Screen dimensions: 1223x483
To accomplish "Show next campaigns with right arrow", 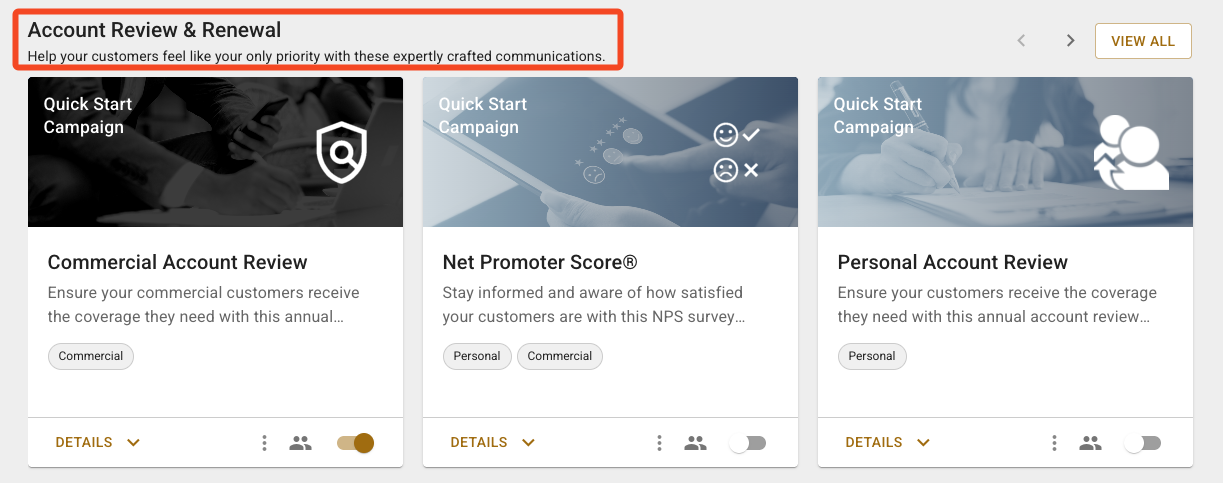I will coord(1070,41).
